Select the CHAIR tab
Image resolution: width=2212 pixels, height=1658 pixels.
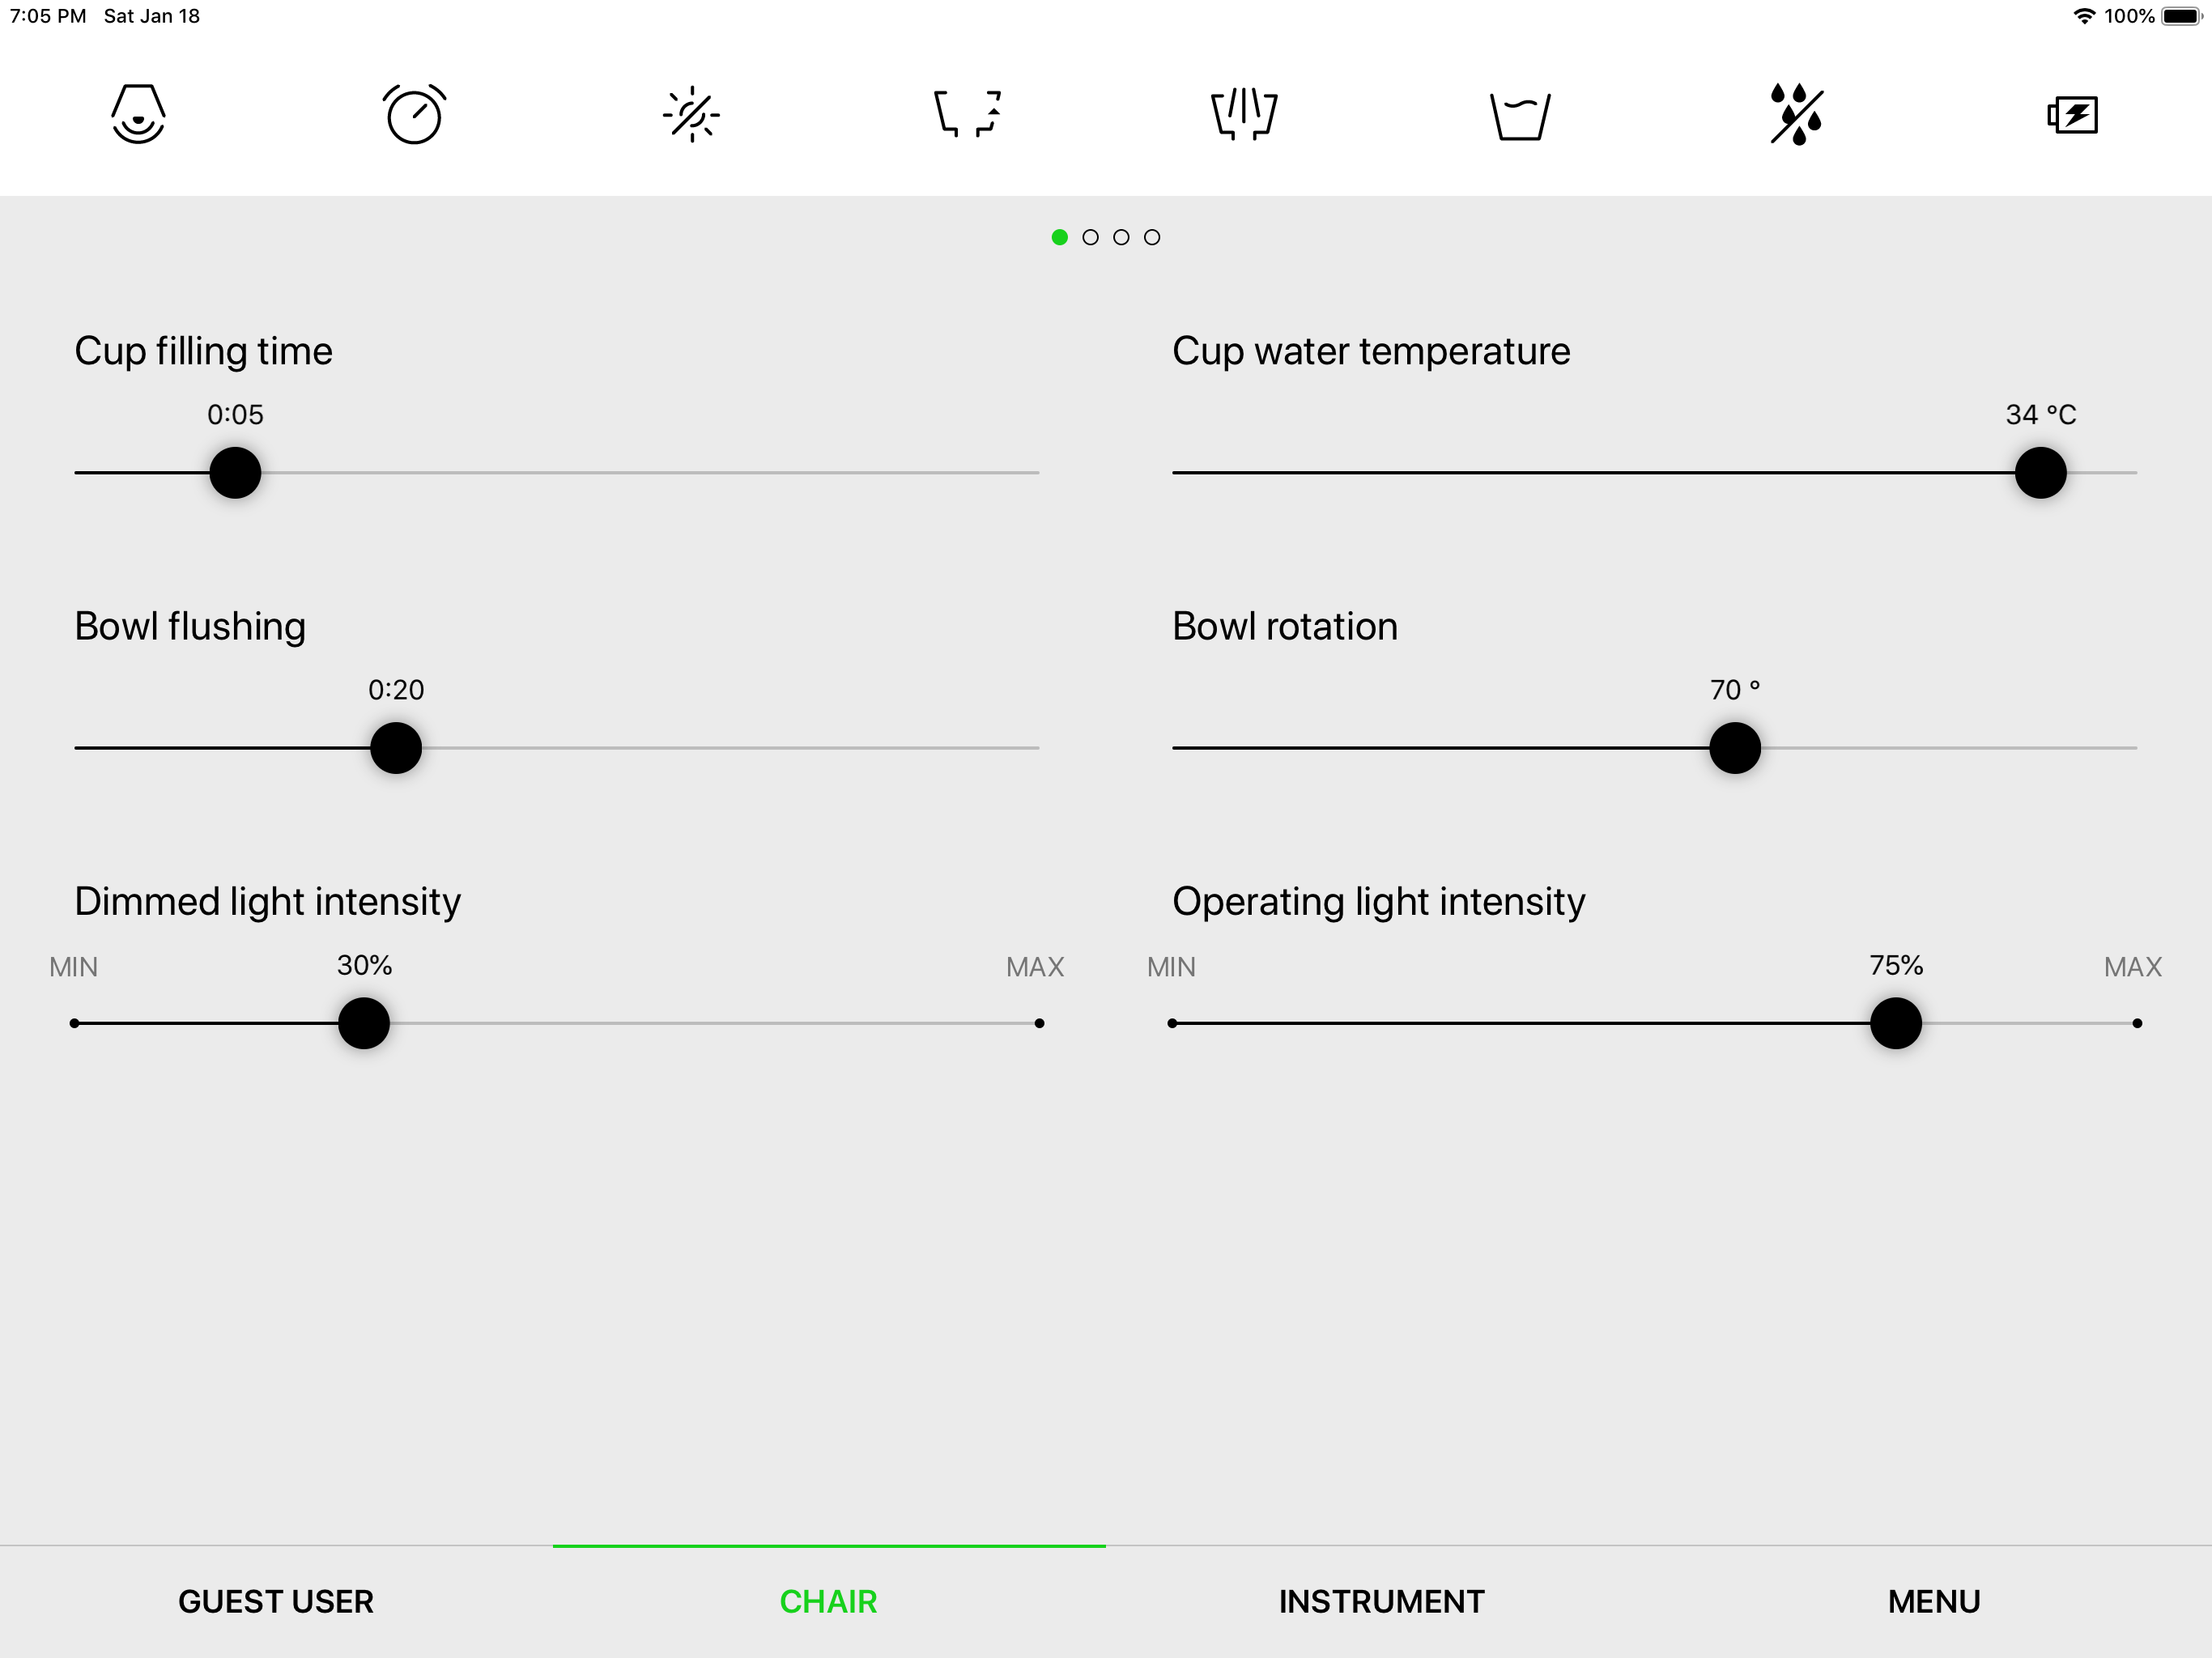pos(829,1601)
